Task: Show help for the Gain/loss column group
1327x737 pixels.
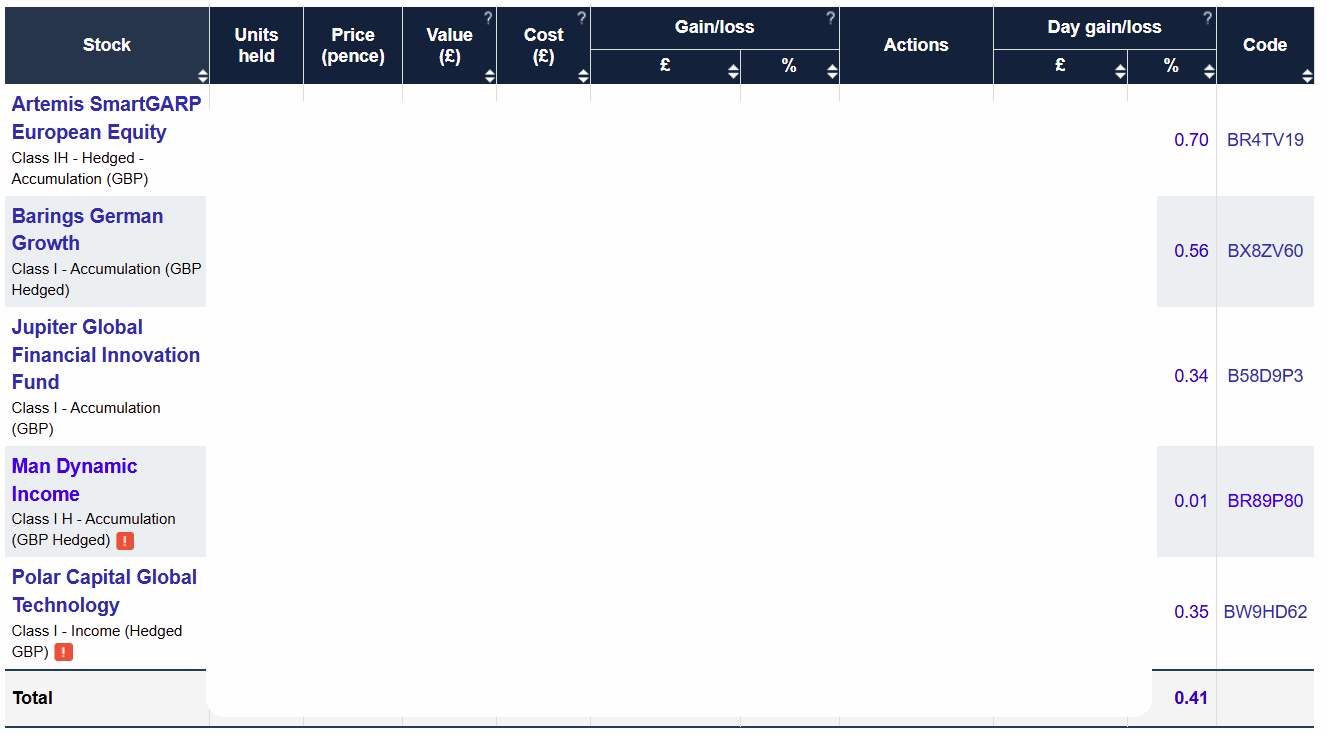Action: pyautogui.click(x=830, y=17)
